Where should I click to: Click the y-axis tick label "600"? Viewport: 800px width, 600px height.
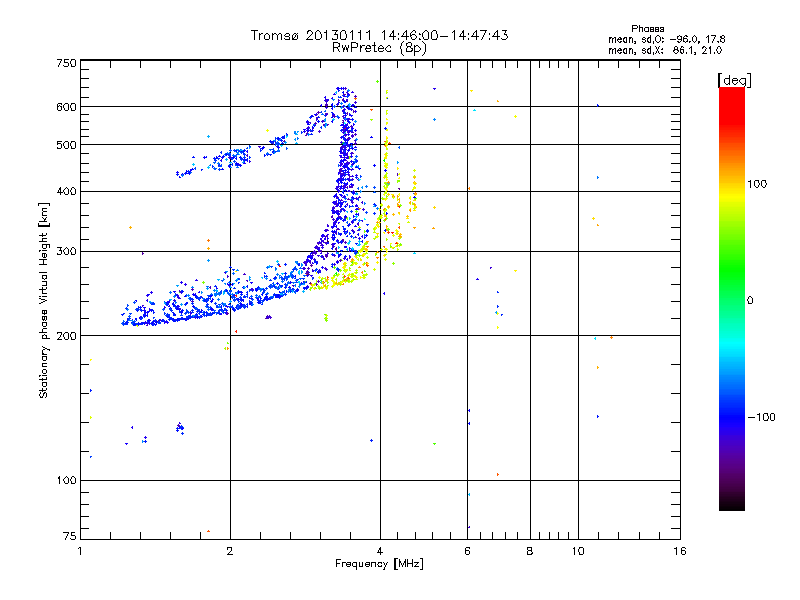coord(66,107)
